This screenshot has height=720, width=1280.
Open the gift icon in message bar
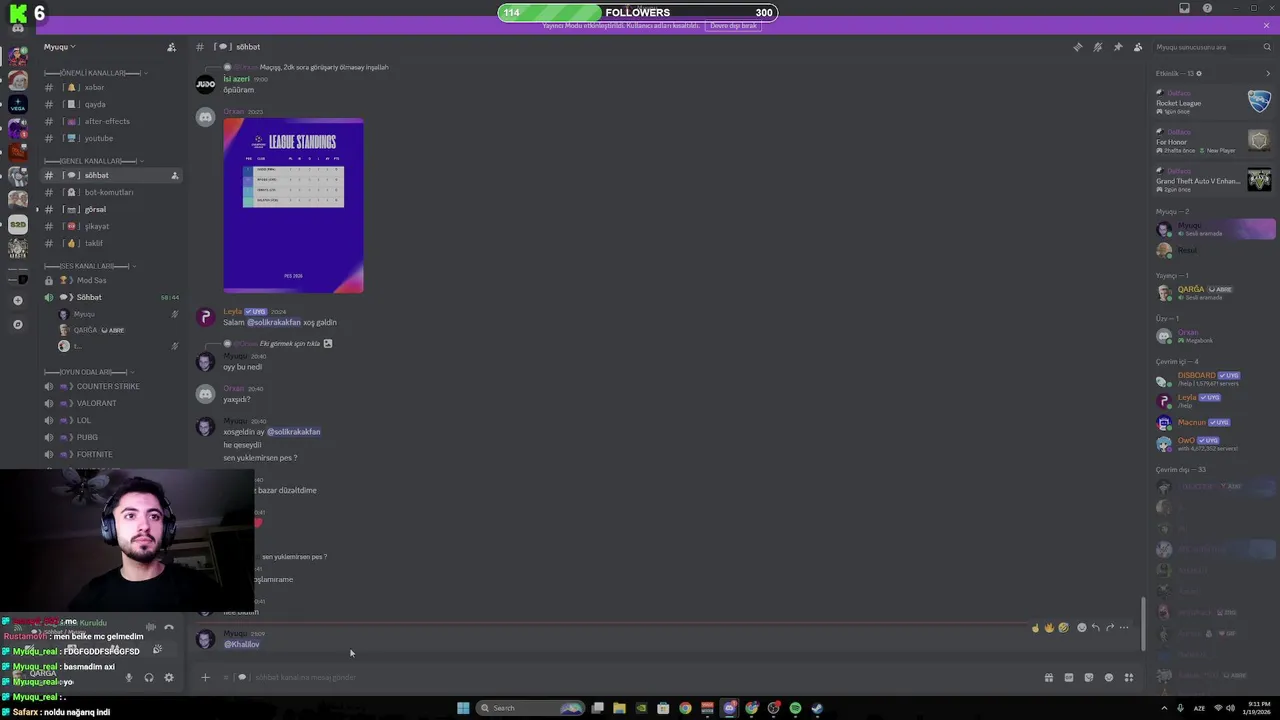[1048, 677]
